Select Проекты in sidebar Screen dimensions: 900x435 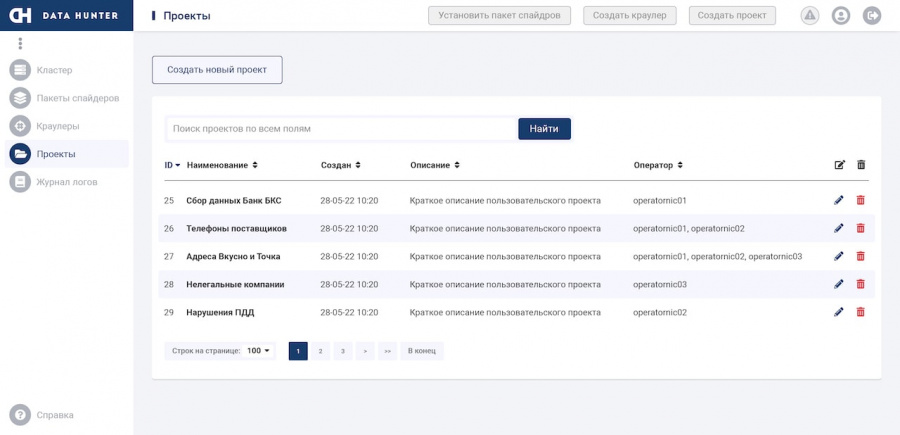click(67, 154)
